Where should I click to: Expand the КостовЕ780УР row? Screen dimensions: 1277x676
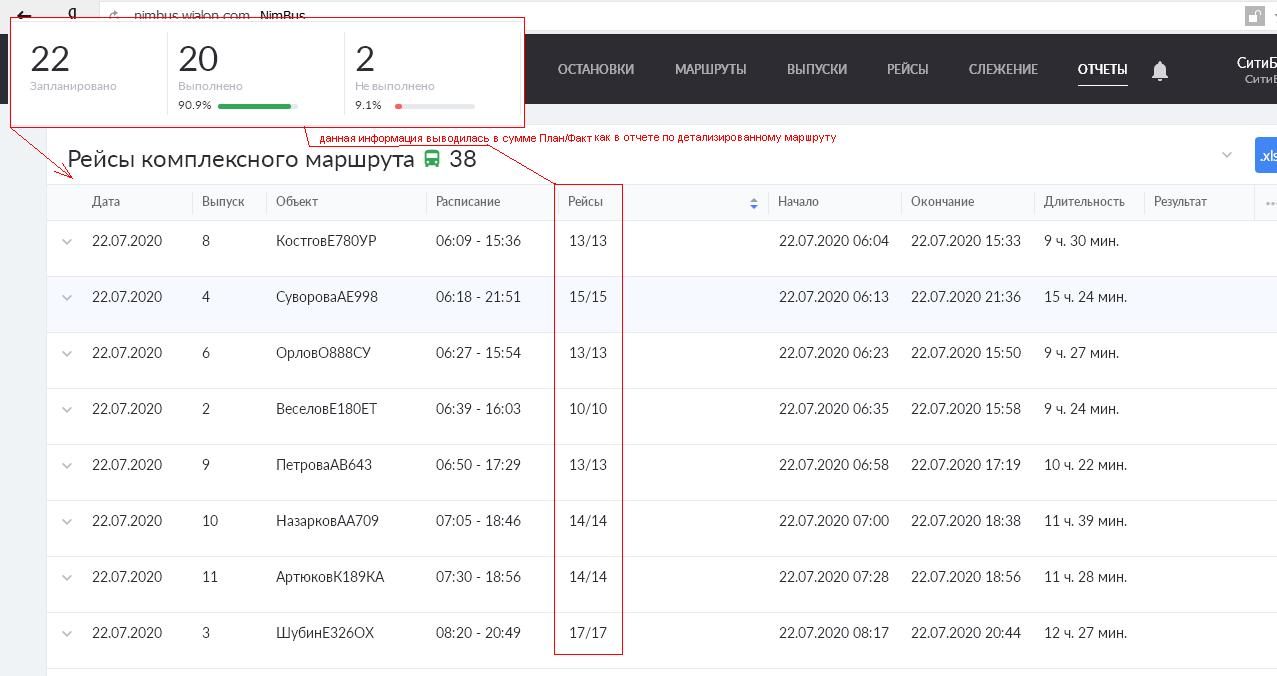67,241
